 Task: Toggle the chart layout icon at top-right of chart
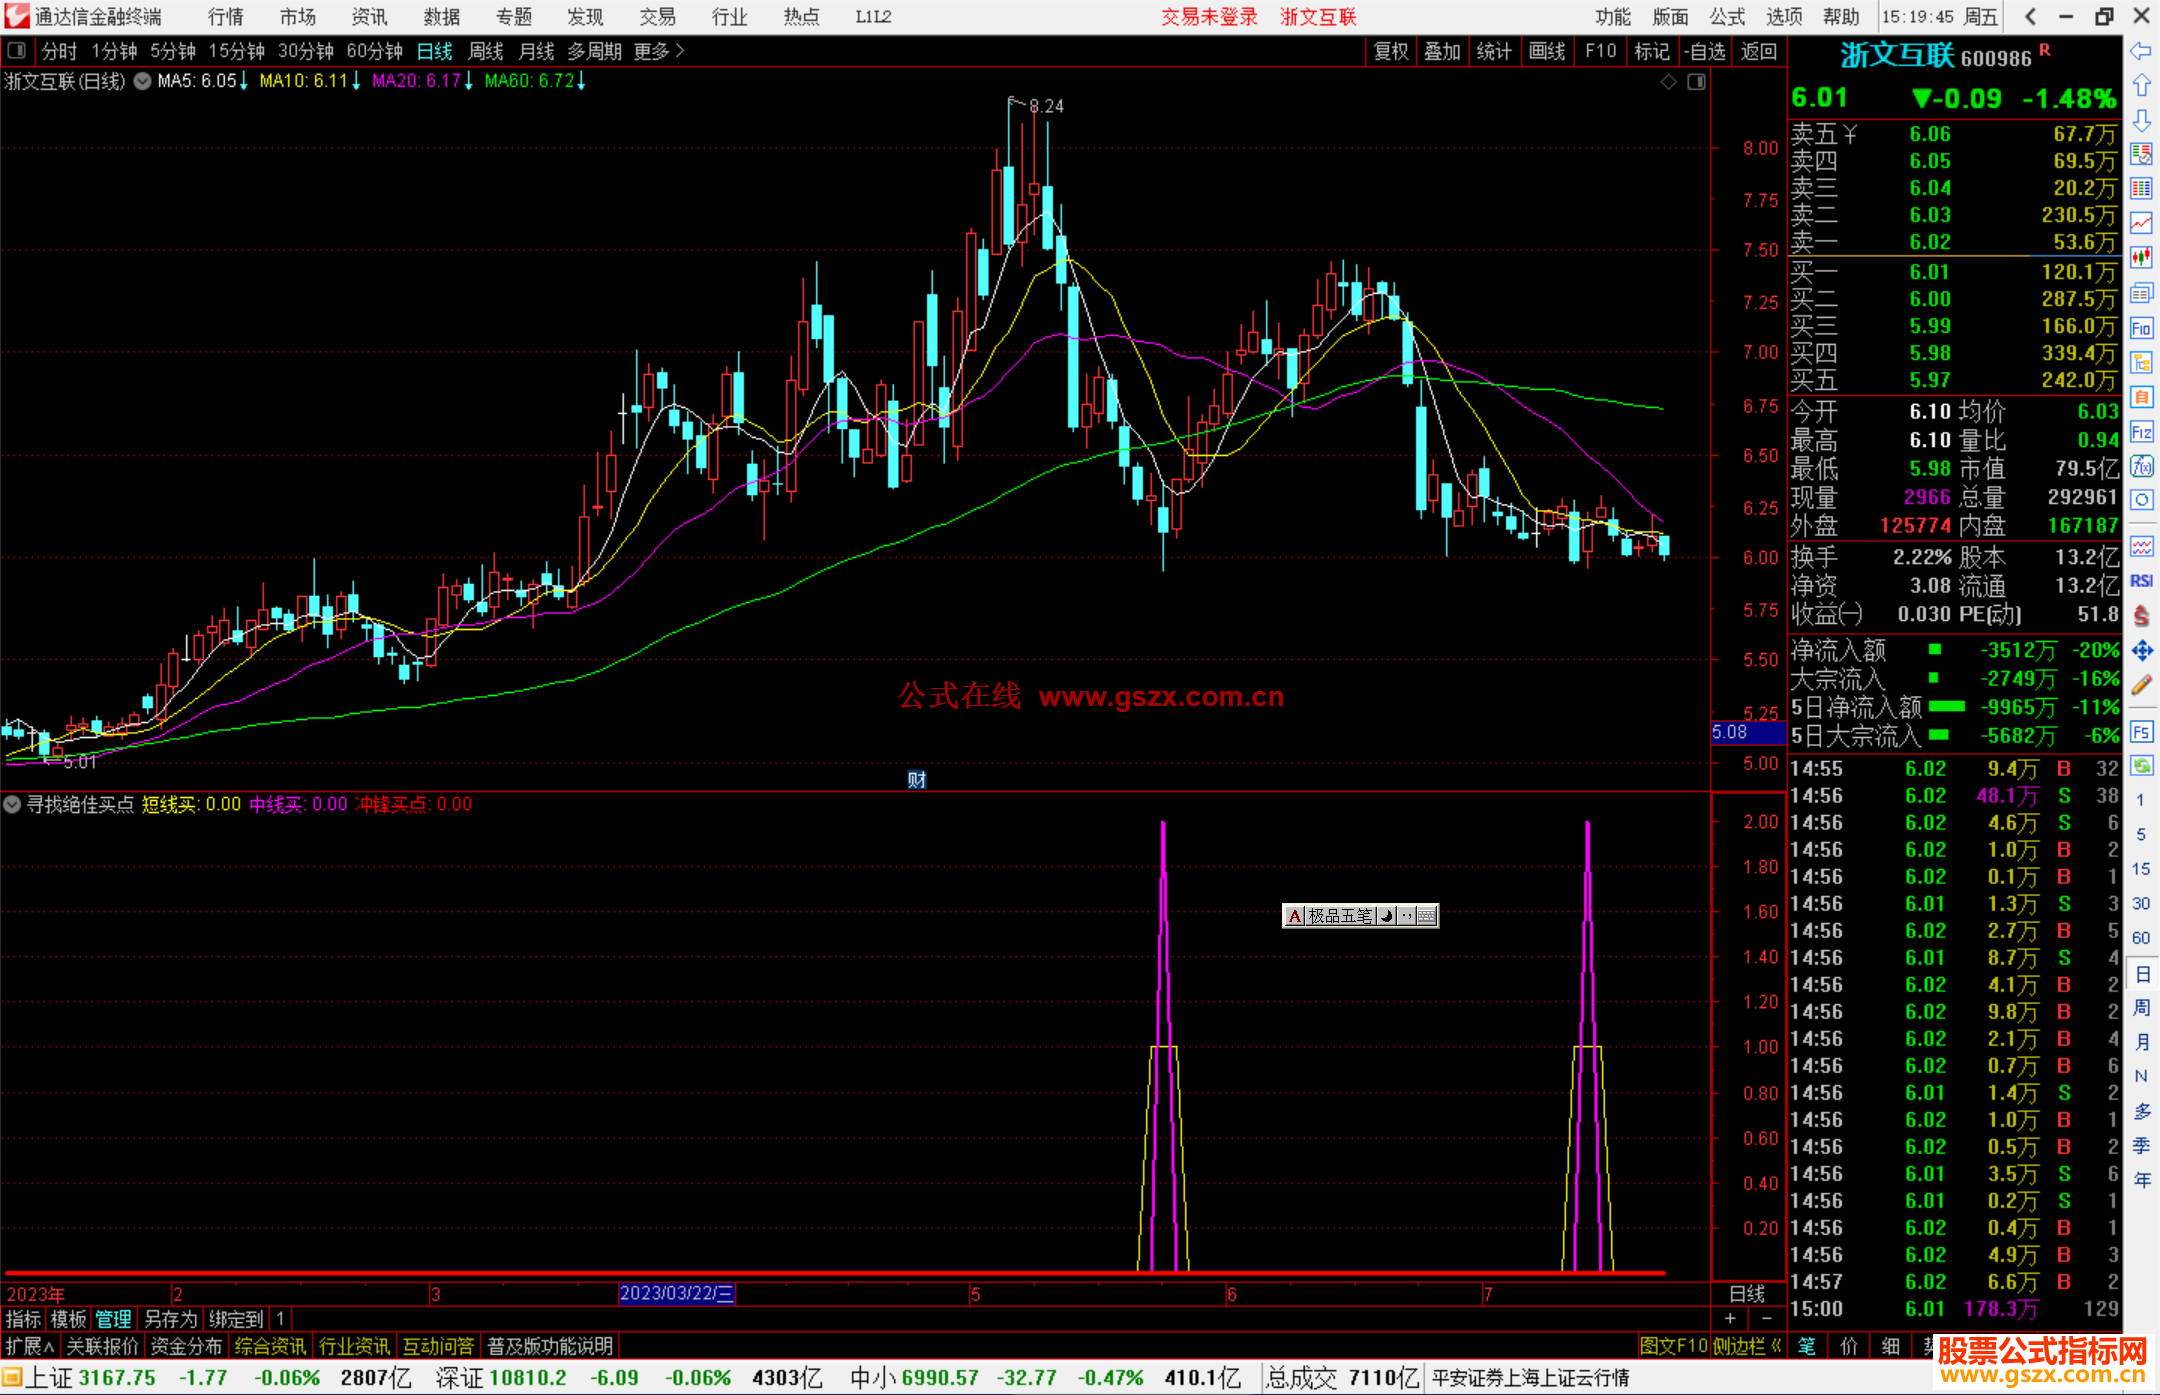(x=1696, y=82)
